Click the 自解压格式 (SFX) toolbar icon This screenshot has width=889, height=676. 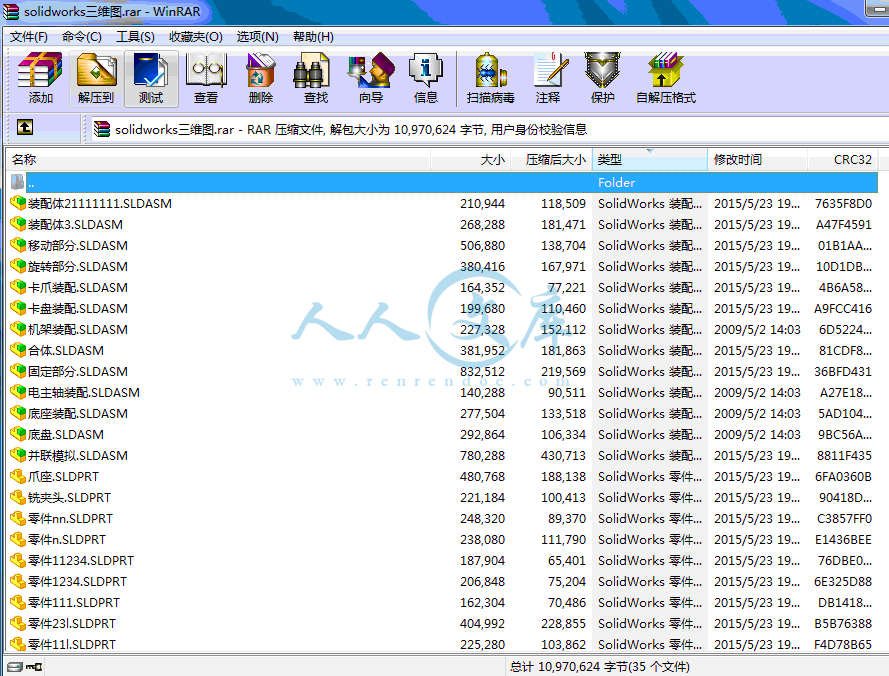pos(666,70)
